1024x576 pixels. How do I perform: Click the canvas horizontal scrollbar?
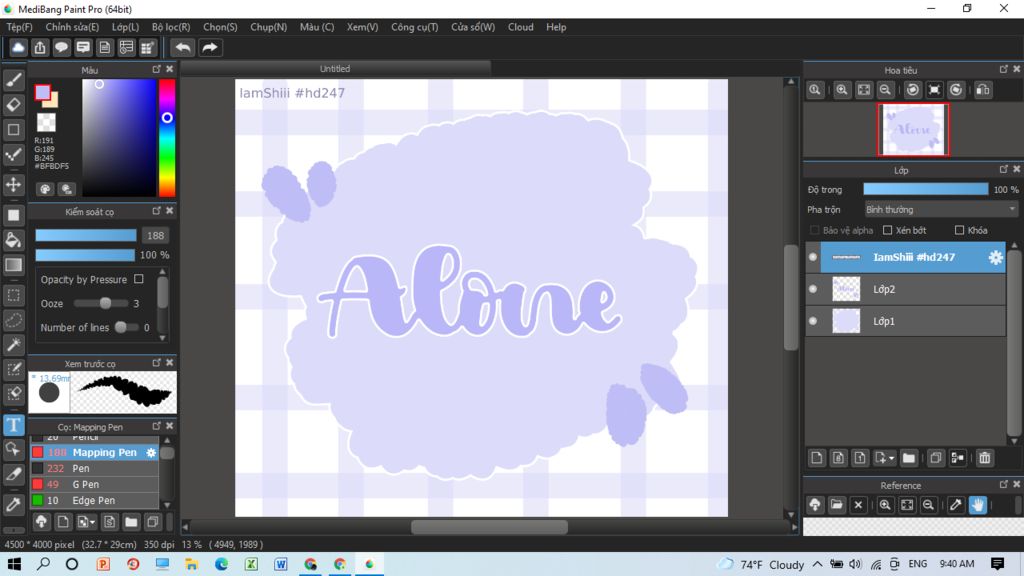489,526
